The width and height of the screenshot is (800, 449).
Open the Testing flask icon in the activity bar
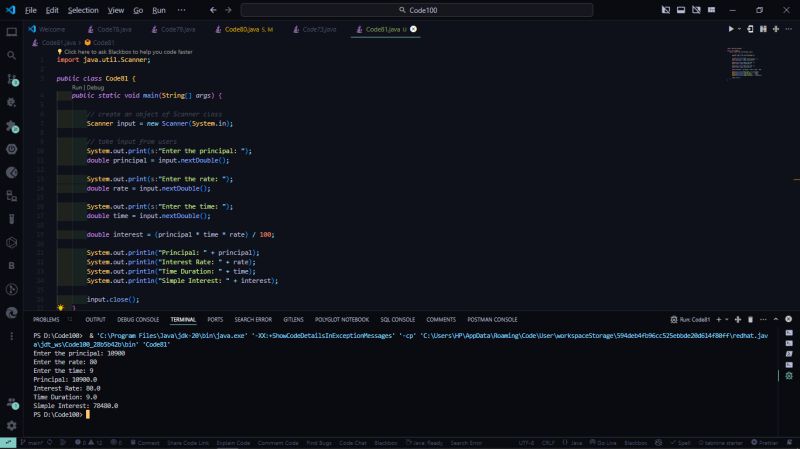coord(11,219)
